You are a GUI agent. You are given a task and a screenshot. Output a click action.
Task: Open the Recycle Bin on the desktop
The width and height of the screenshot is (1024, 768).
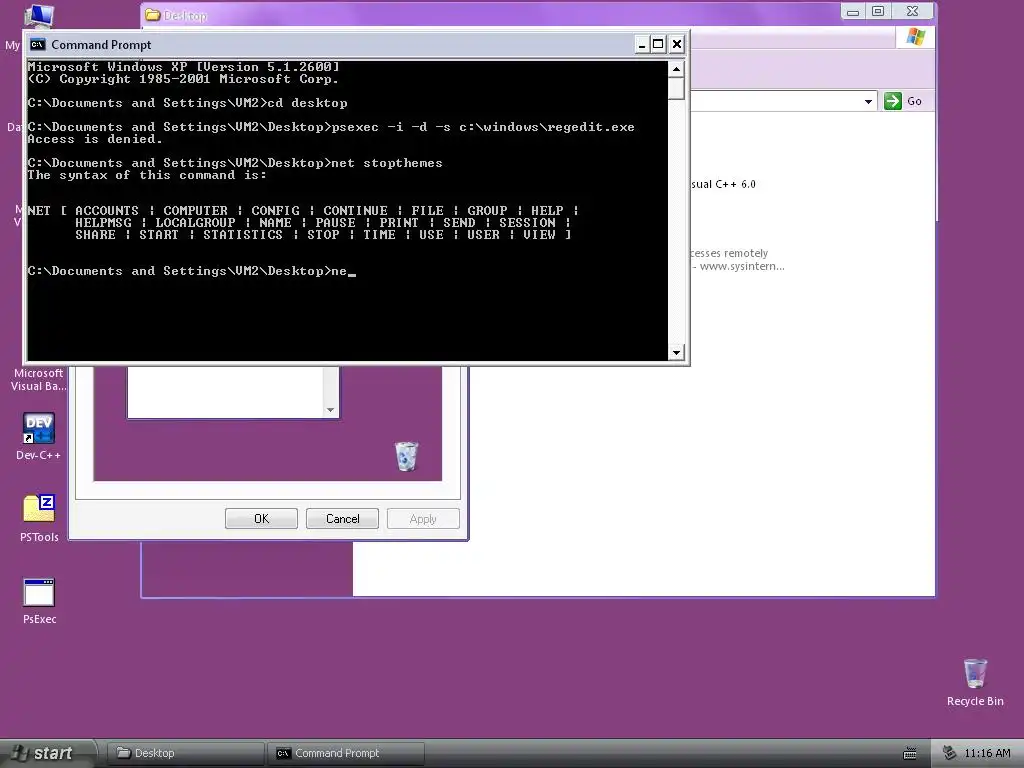[975, 682]
